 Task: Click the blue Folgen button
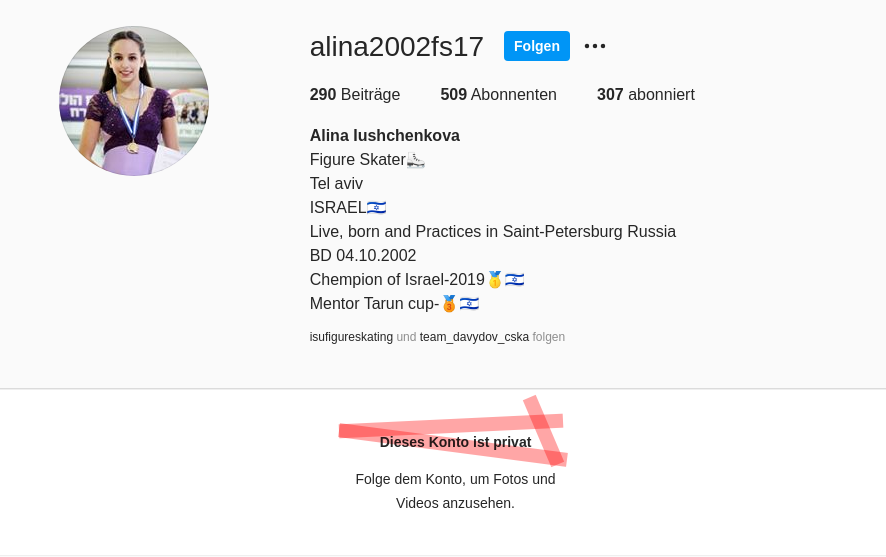(x=536, y=46)
